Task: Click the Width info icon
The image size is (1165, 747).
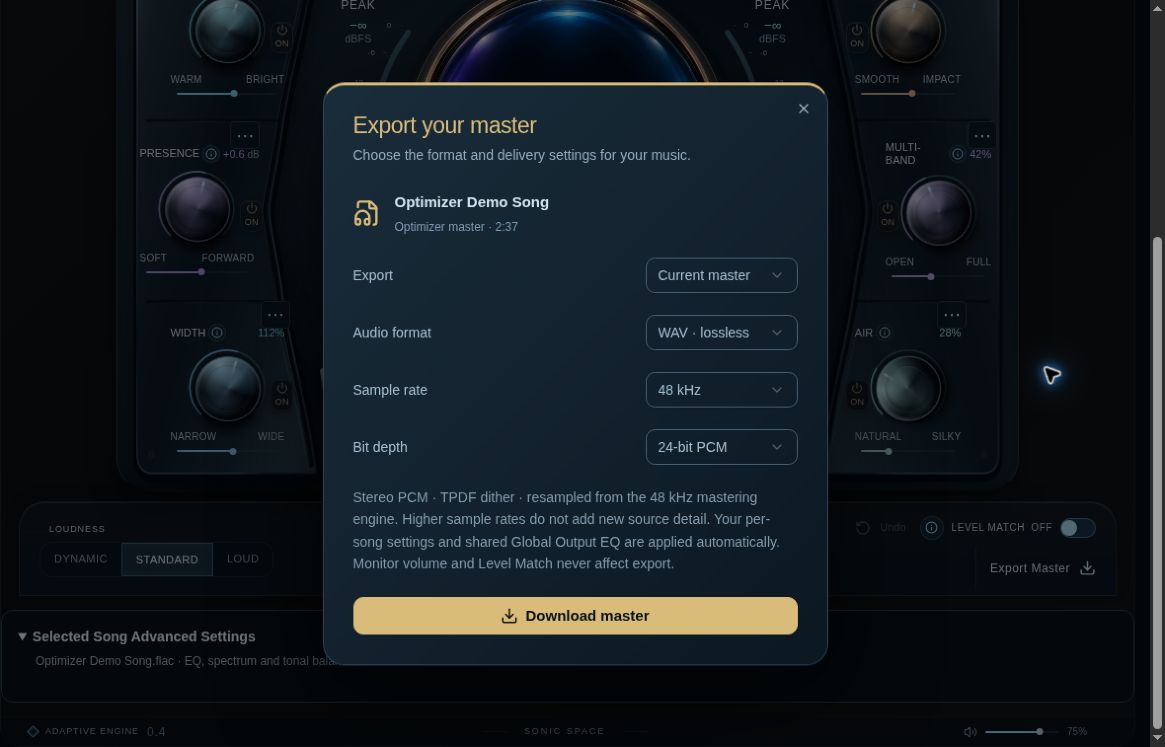Action: tap(217, 333)
